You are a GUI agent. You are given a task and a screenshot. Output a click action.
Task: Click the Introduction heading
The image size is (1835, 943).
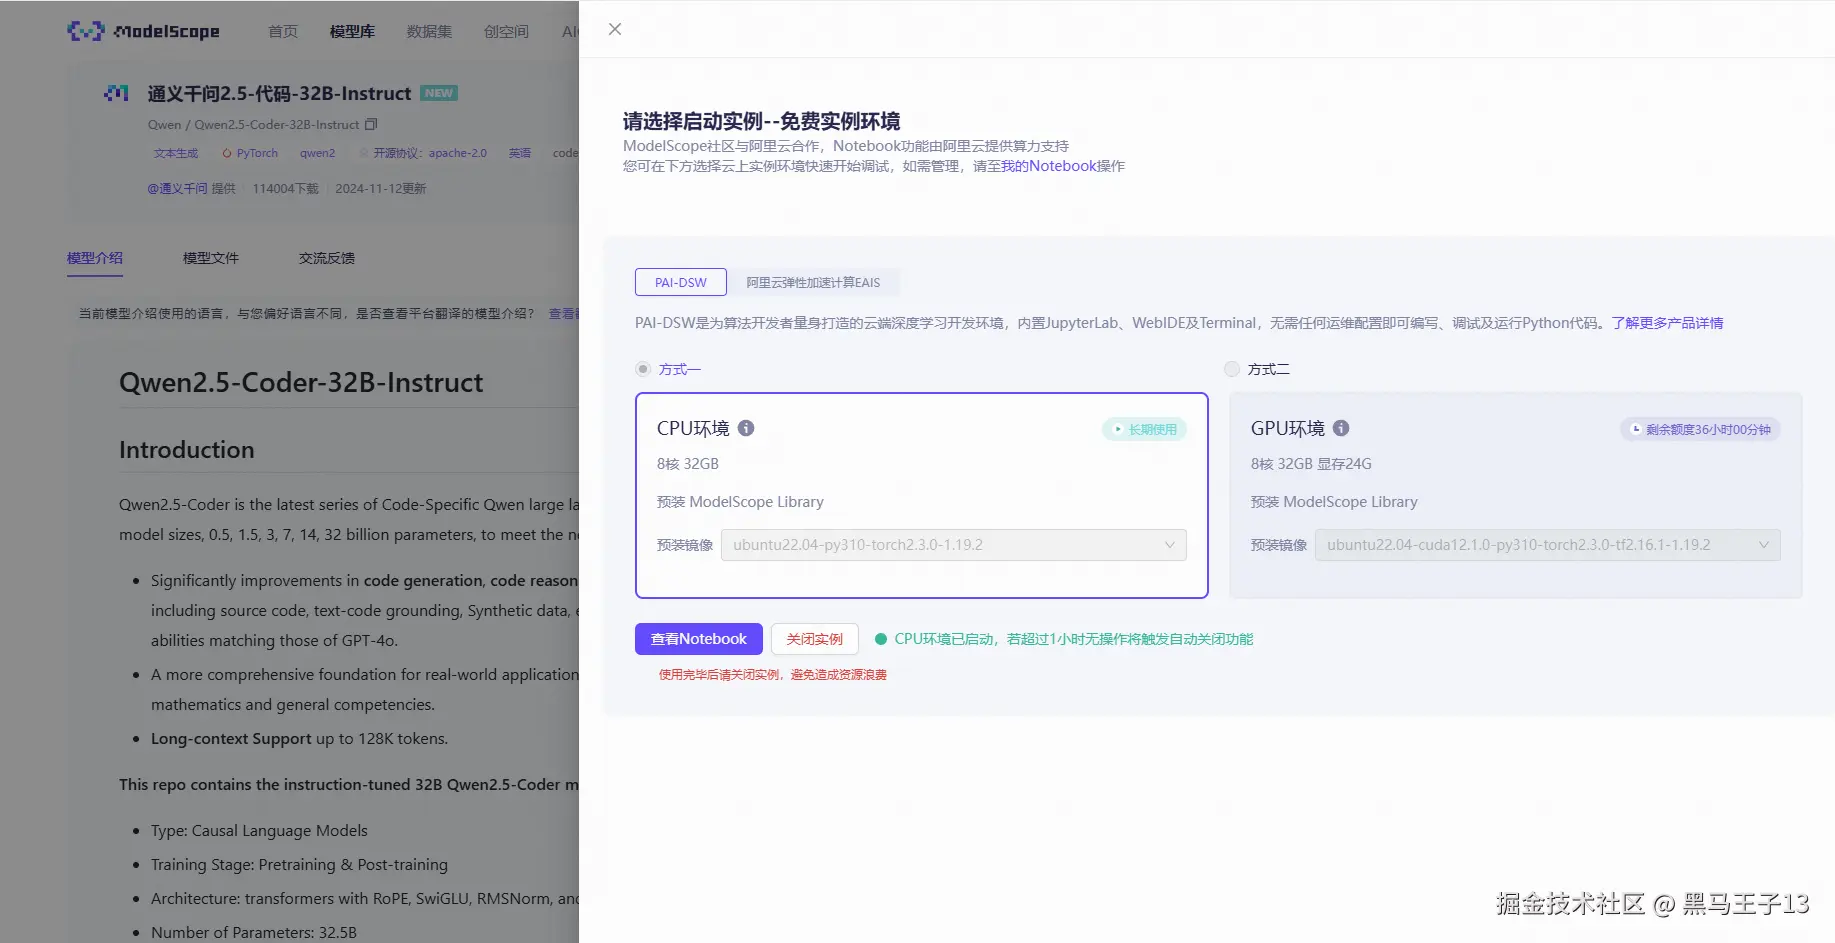187,450
